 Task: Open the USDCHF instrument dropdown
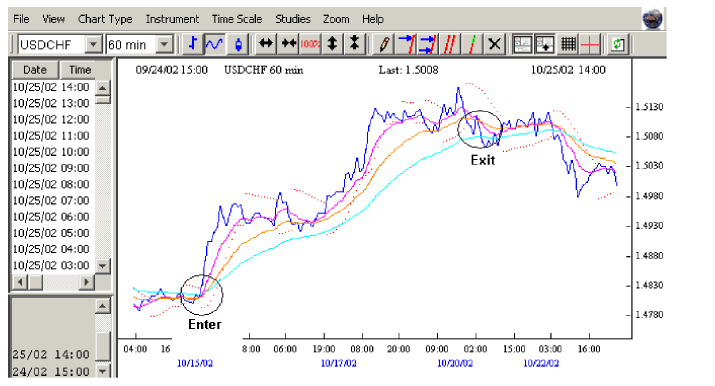pos(93,45)
